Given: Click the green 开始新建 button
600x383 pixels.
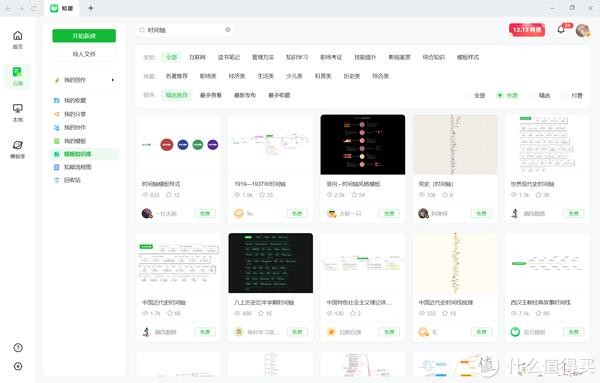Looking at the screenshot, I should 84,36.
